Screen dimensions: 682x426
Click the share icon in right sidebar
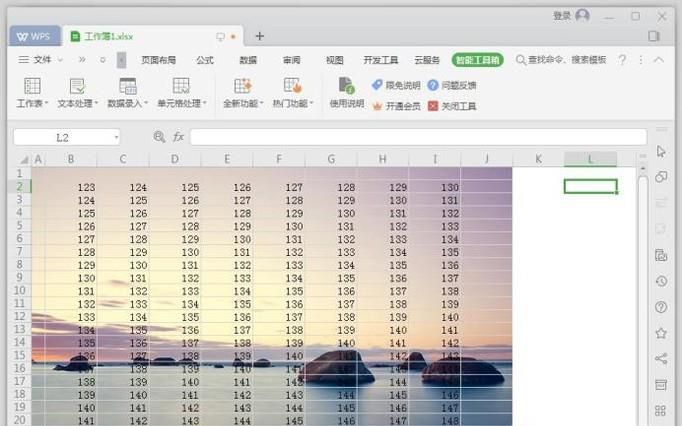click(x=660, y=359)
